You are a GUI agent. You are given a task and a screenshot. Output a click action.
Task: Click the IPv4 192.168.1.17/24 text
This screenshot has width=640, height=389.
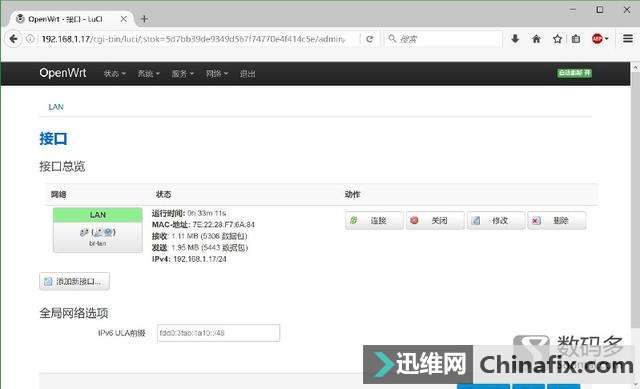click(x=189, y=259)
